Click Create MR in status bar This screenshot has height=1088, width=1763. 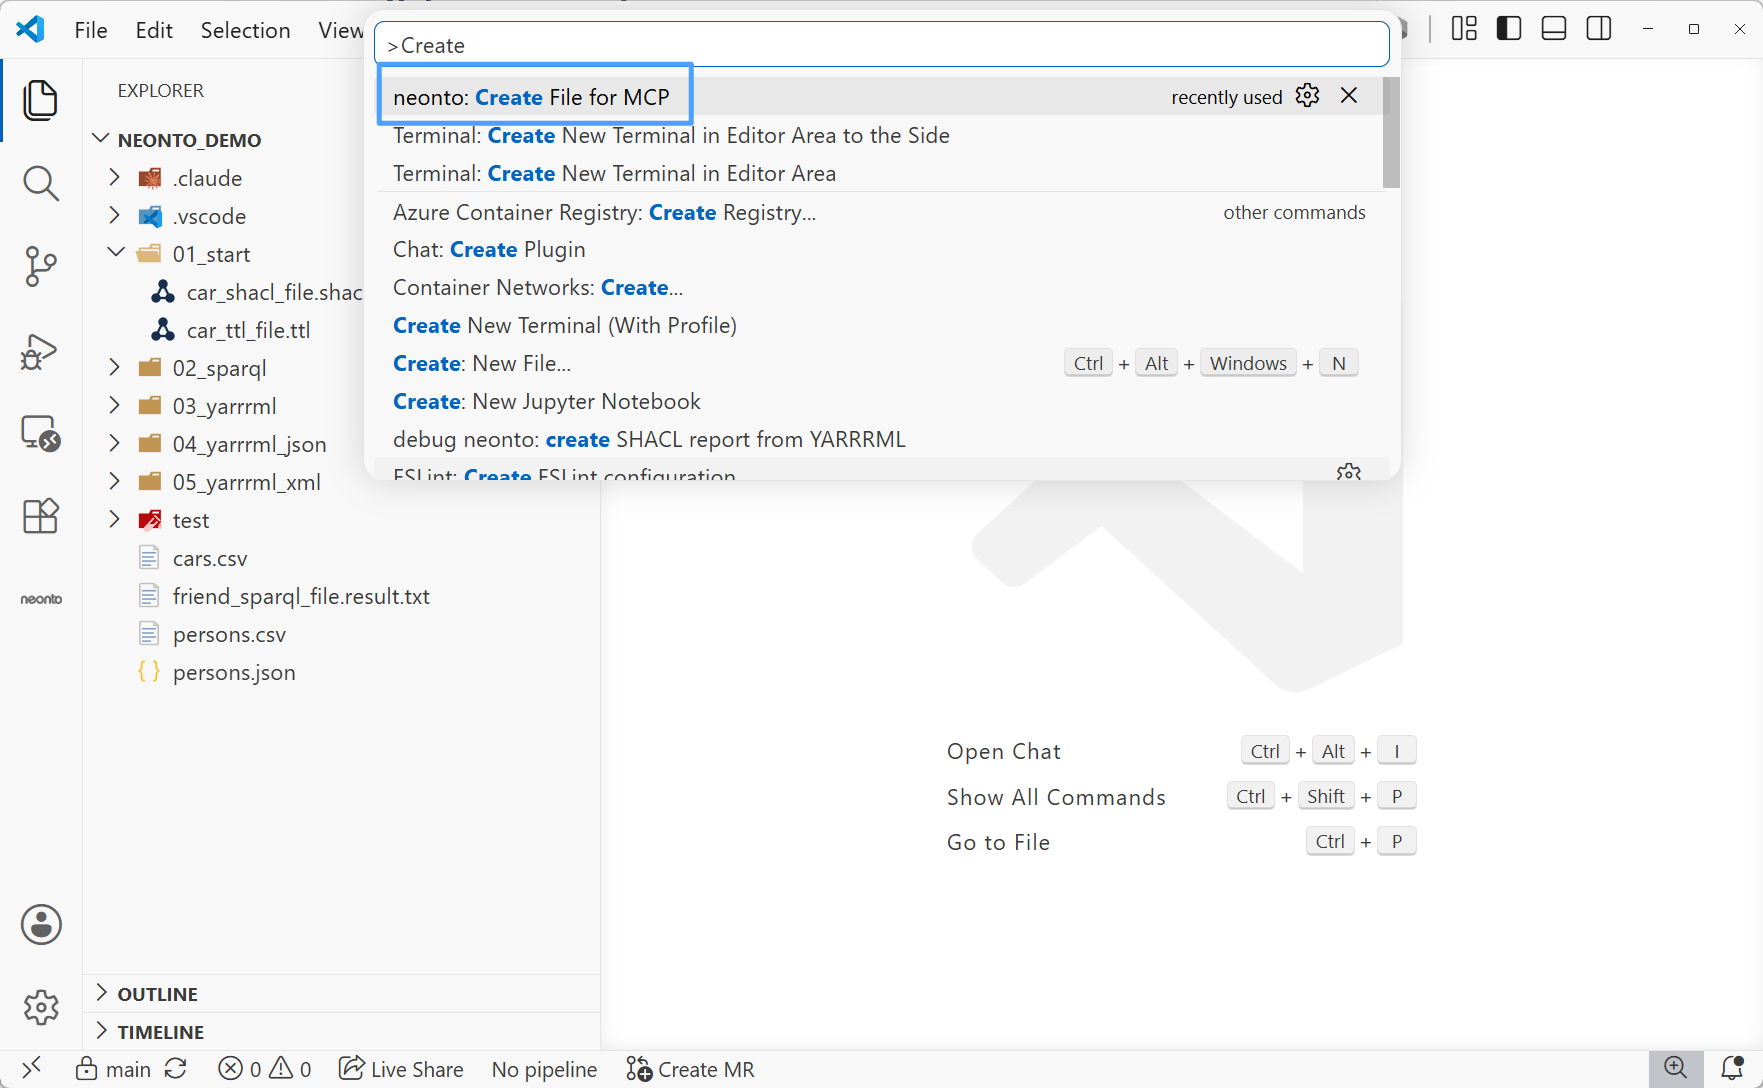click(690, 1069)
